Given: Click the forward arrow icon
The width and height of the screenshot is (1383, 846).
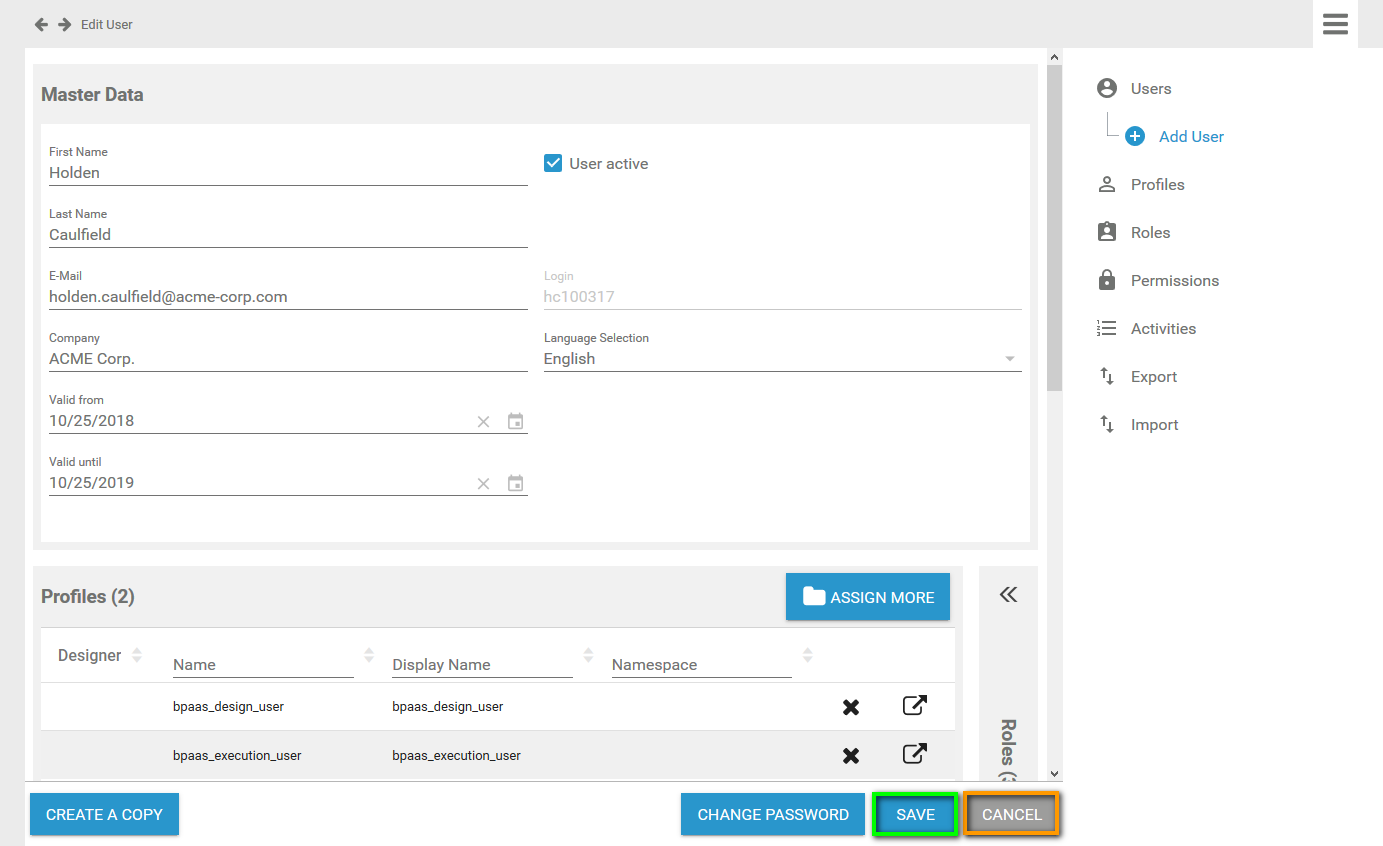Looking at the screenshot, I should (x=64, y=24).
